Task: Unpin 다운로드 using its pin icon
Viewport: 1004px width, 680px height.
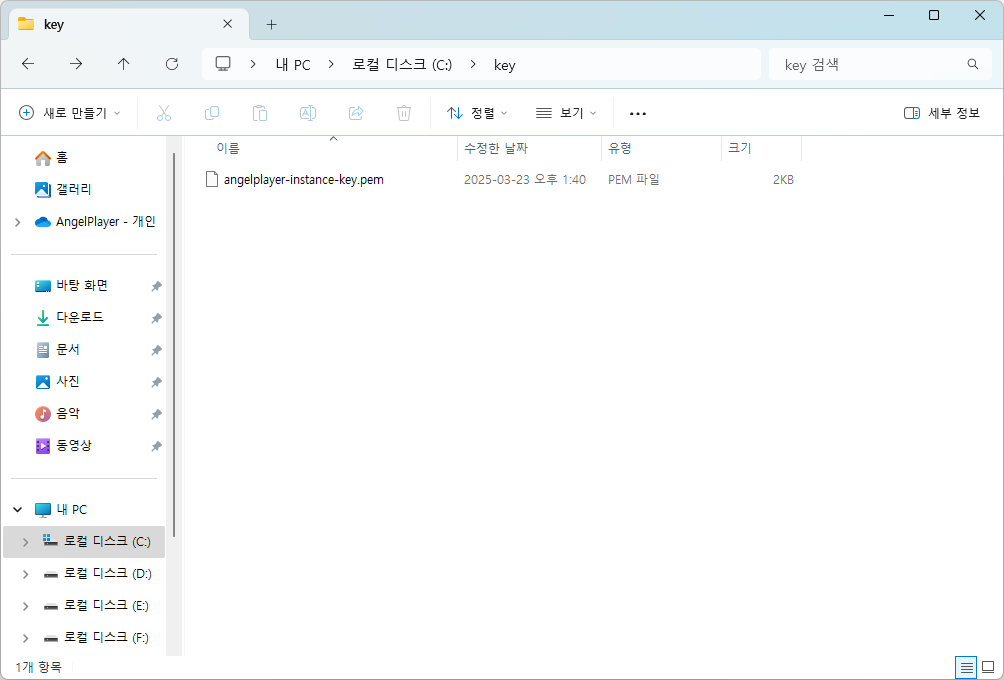Action: [x=156, y=318]
